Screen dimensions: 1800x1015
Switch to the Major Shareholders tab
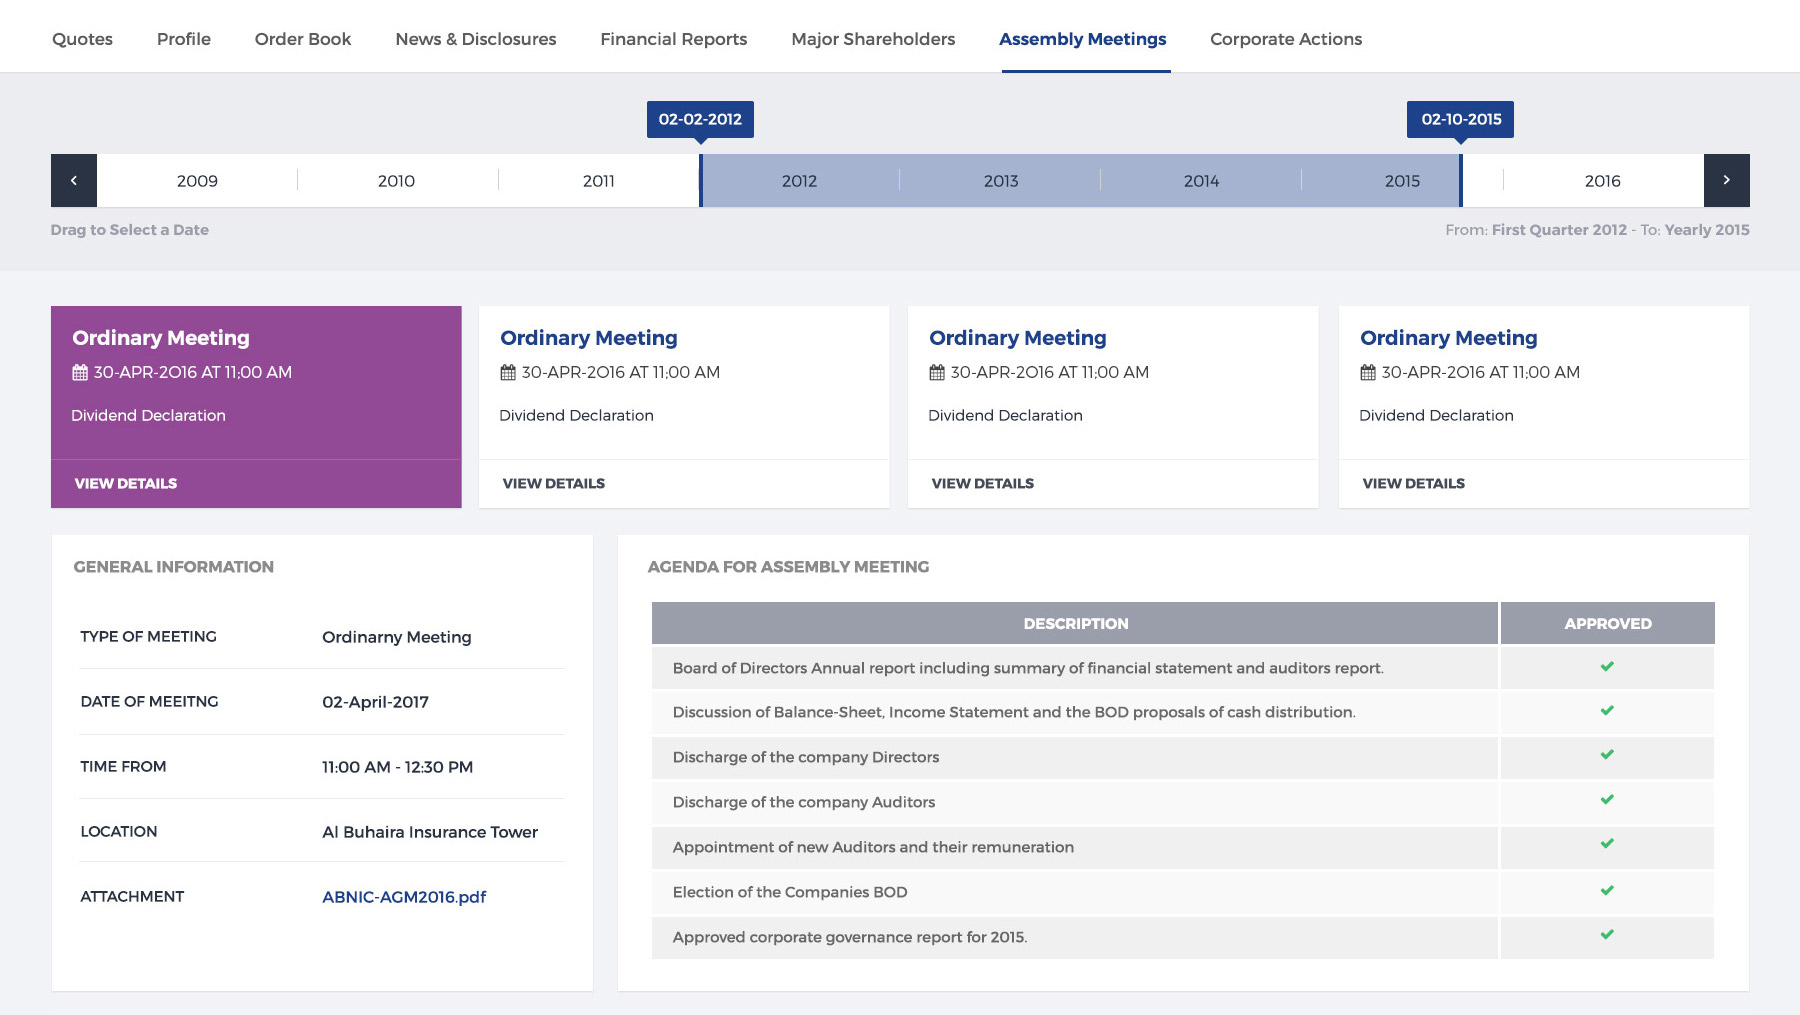click(x=873, y=39)
